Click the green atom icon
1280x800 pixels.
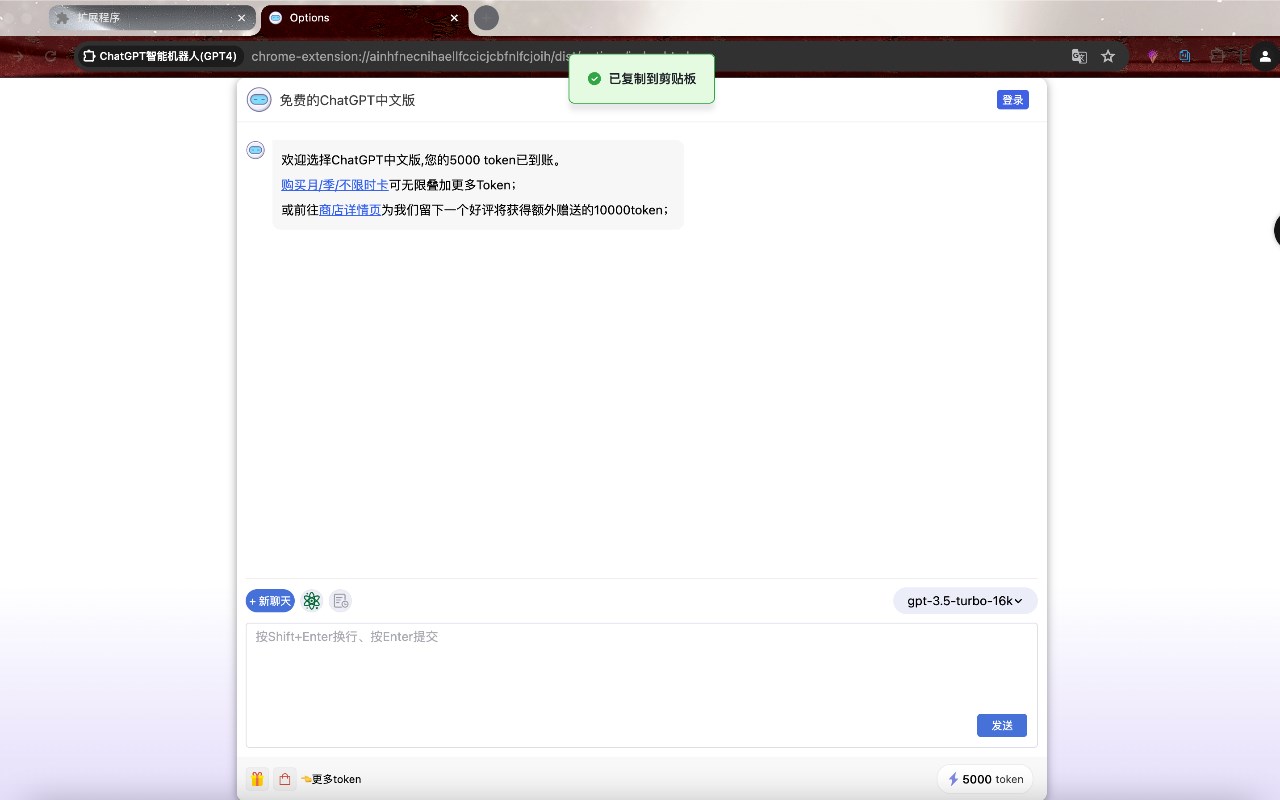click(312, 601)
